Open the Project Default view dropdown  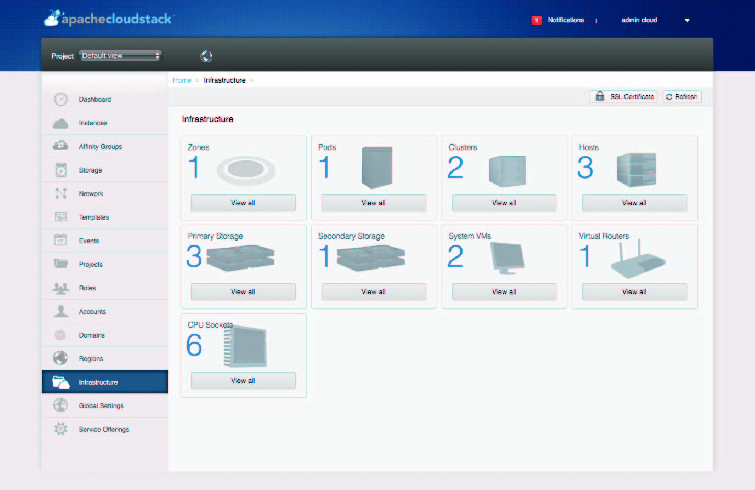pos(120,56)
